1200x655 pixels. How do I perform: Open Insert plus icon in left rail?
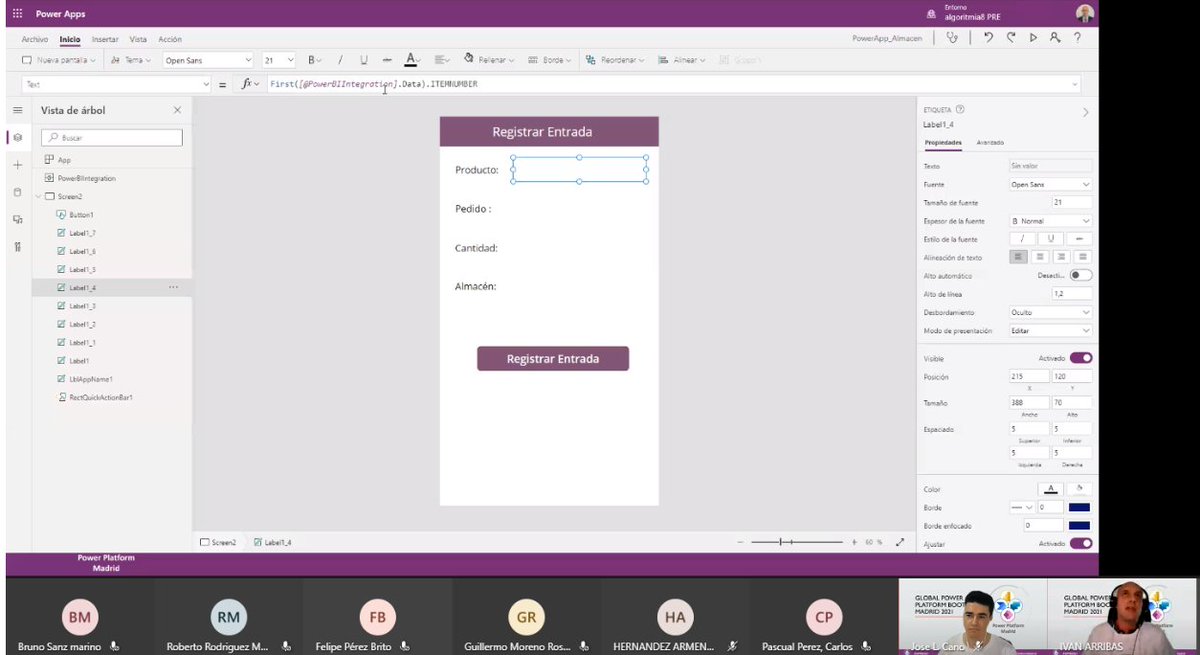coord(17,164)
